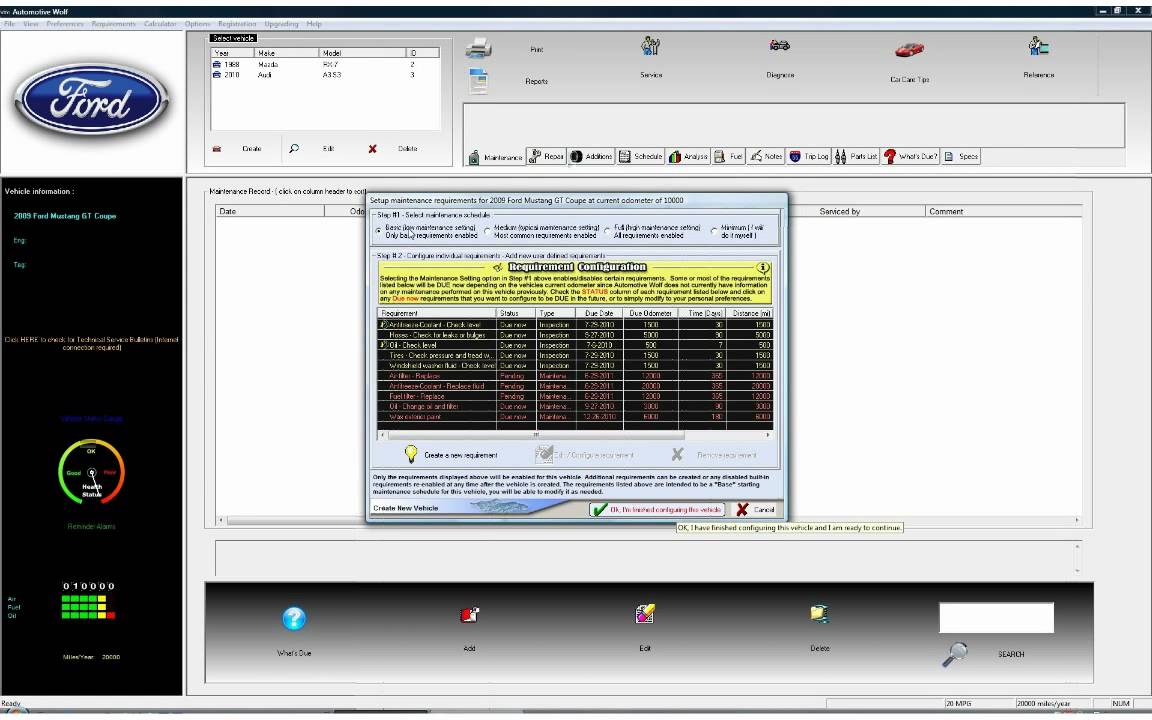
Task: Switch to the Additions tab
Action: tap(591, 156)
